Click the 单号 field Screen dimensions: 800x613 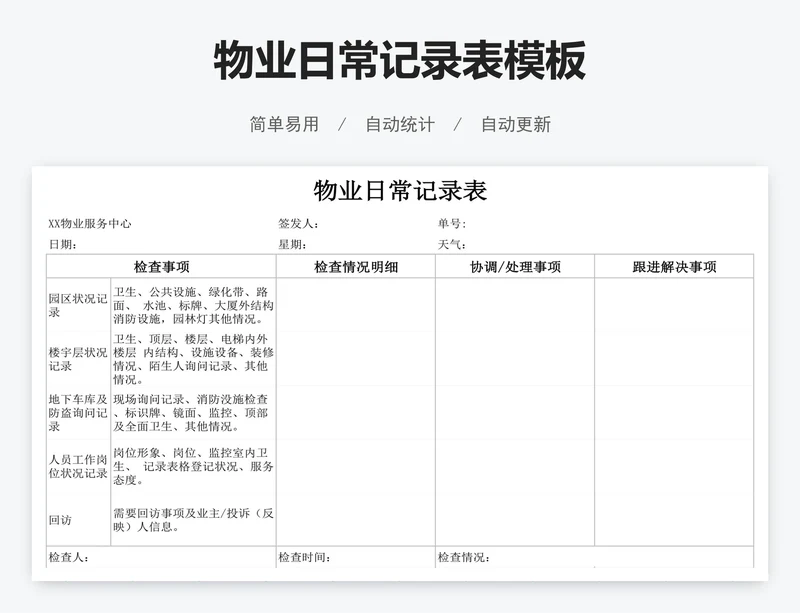tap(452, 224)
